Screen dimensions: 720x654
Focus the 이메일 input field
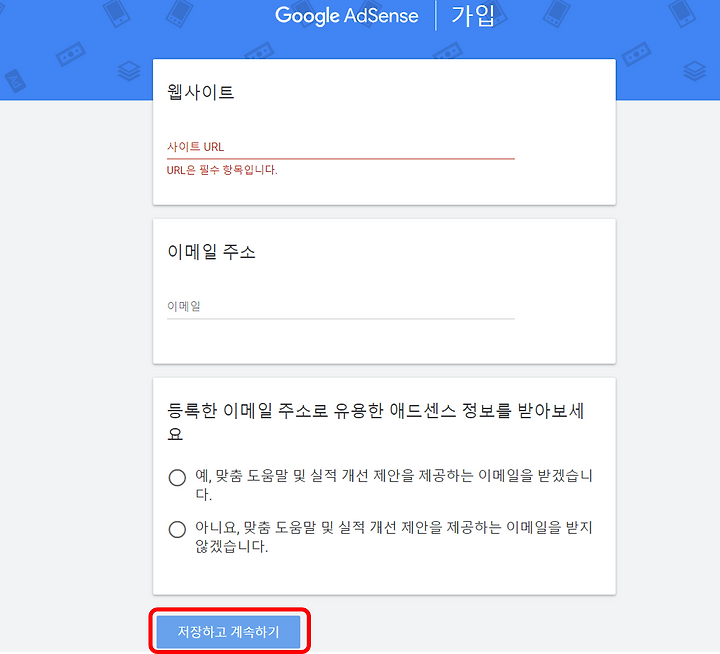[340, 306]
